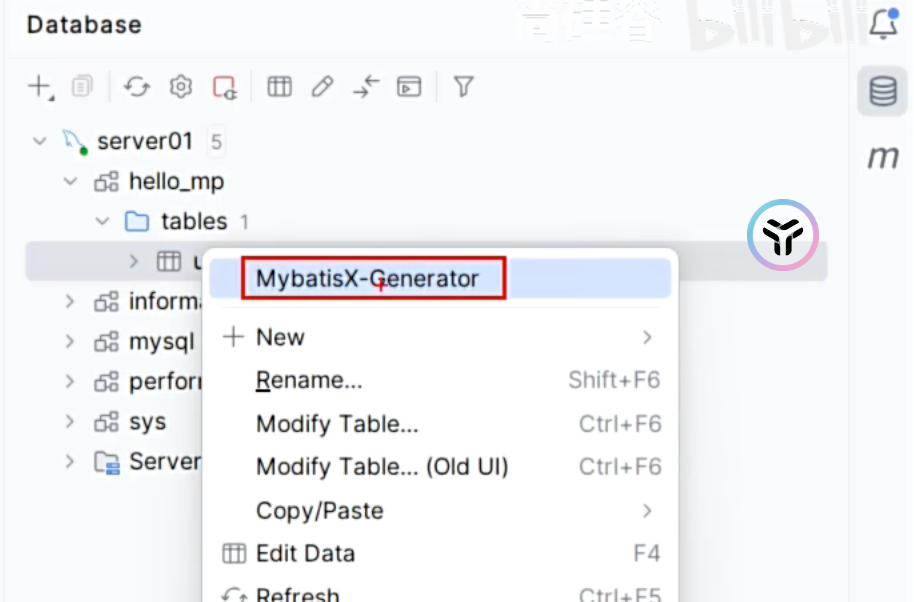
Task: Select the sys schema label
Action: pos(147,422)
